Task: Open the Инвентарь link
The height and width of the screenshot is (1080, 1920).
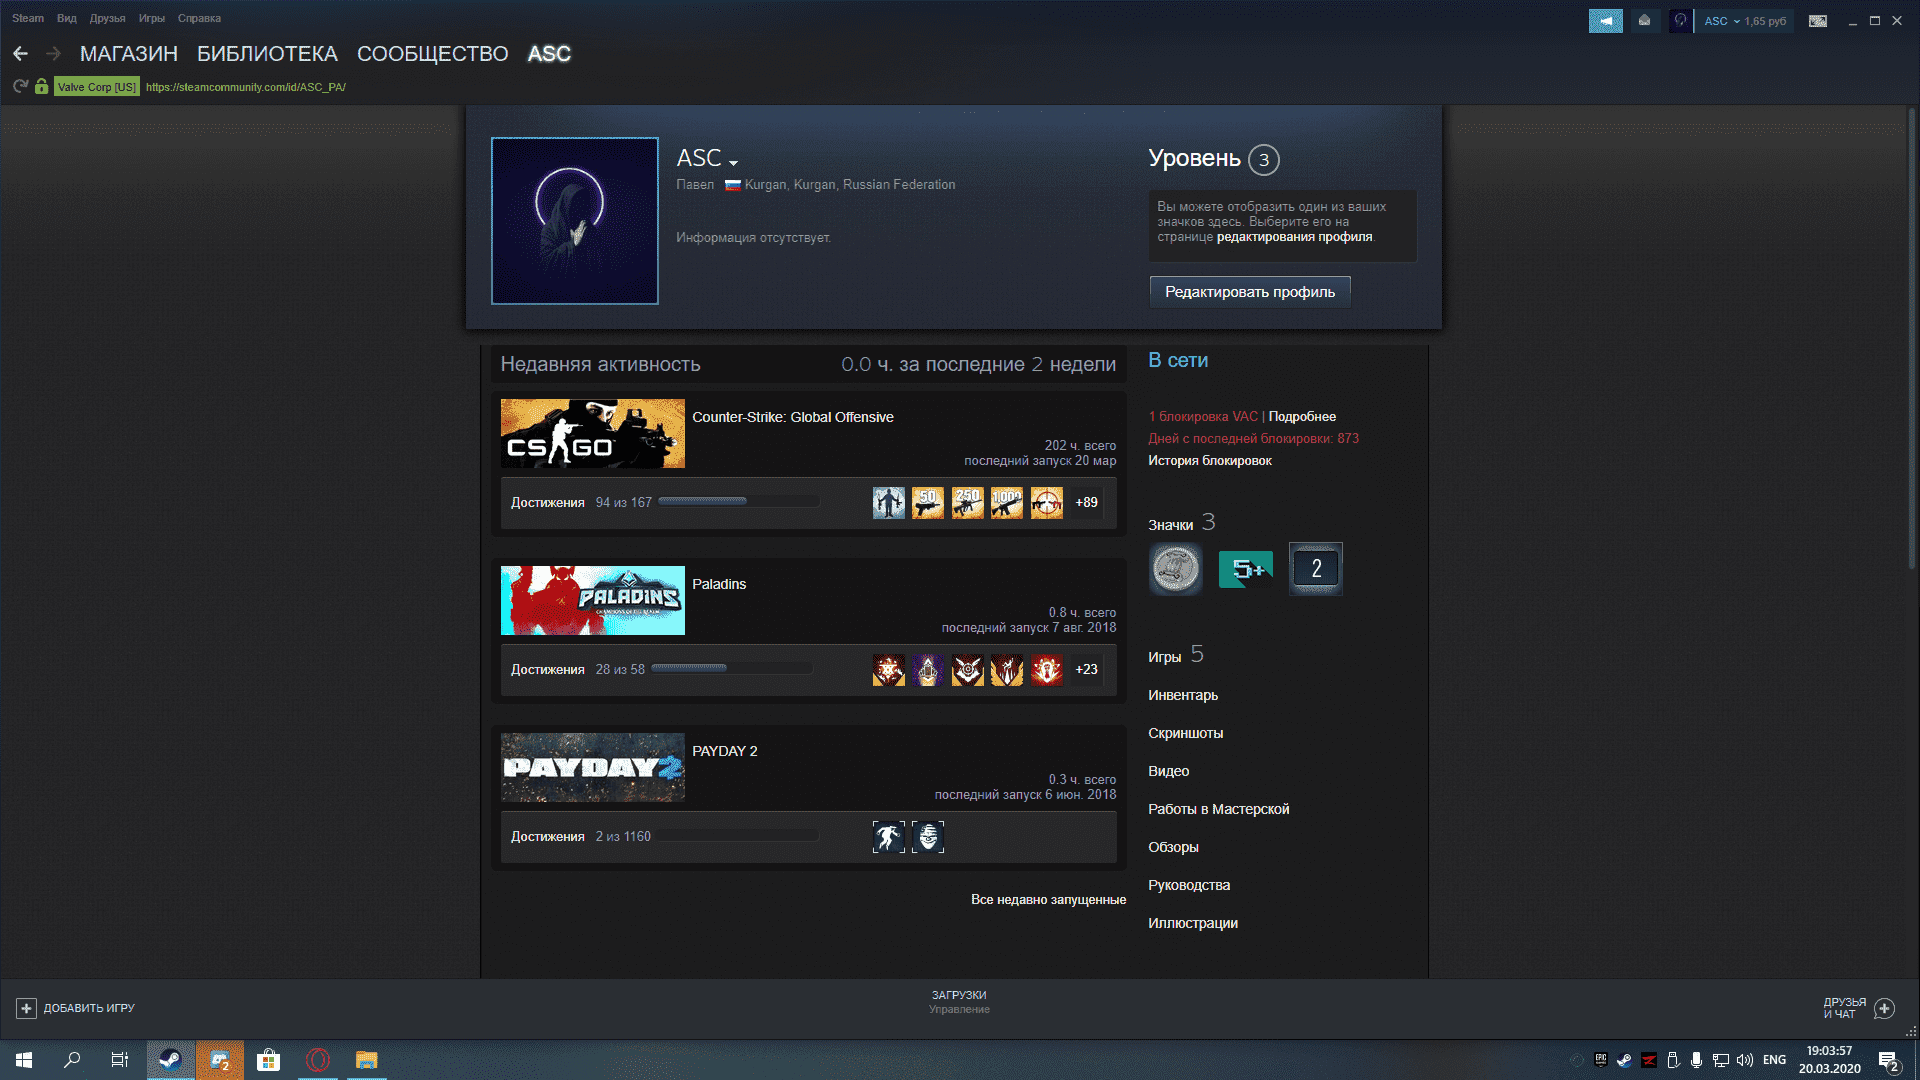Action: pyautogui.click(x=1183, y=695)
